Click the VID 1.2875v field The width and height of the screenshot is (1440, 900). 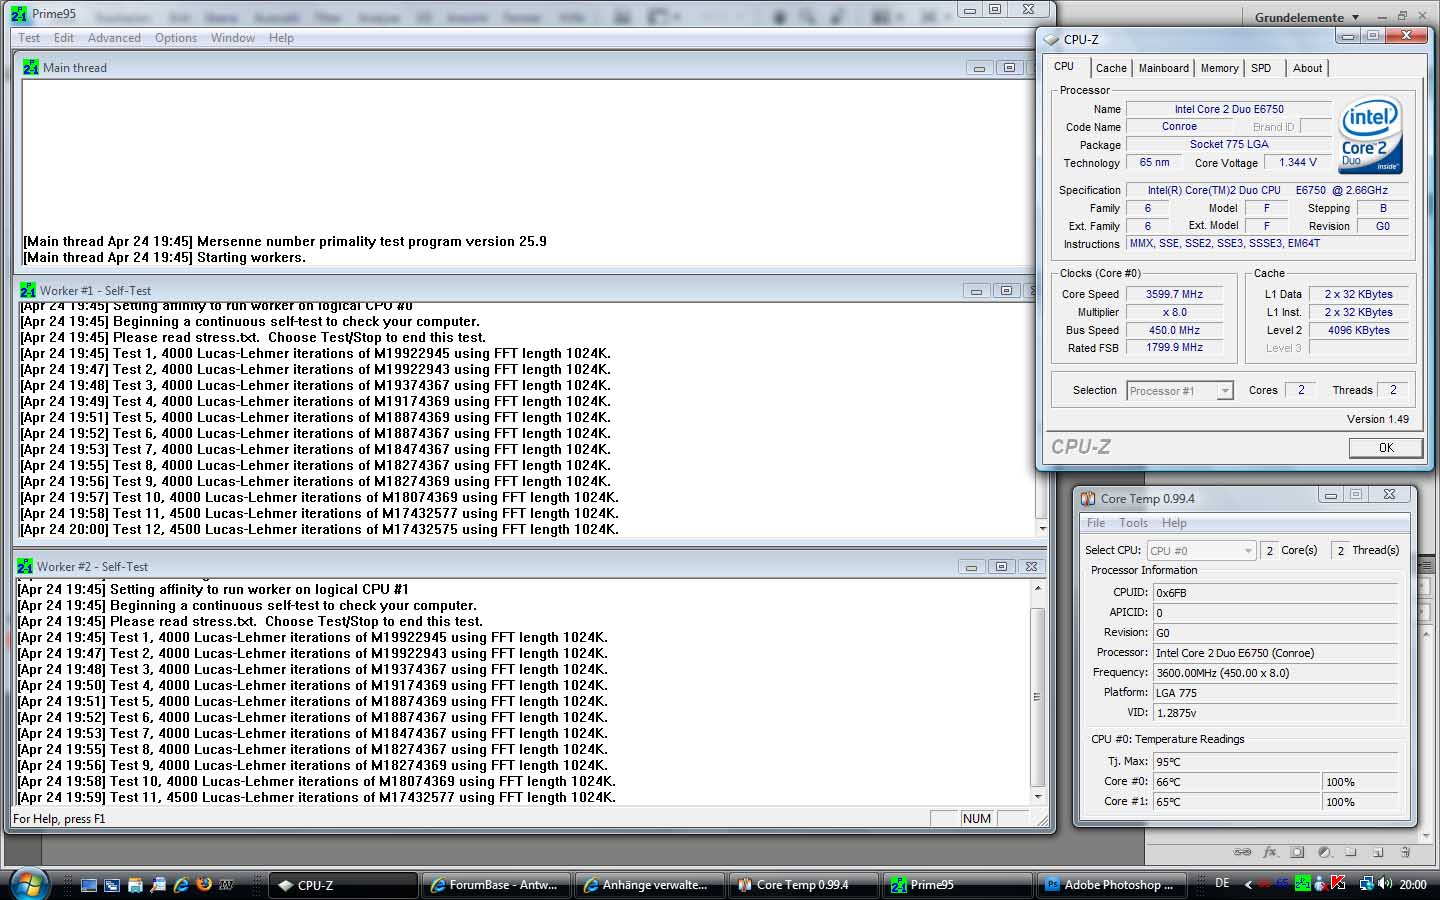pos(1275,713)
